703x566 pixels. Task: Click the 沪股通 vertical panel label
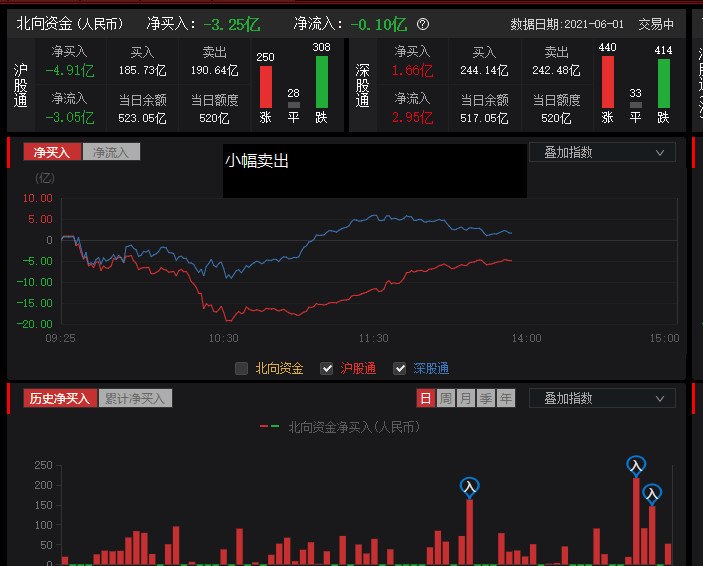click(x=21, y=85)
